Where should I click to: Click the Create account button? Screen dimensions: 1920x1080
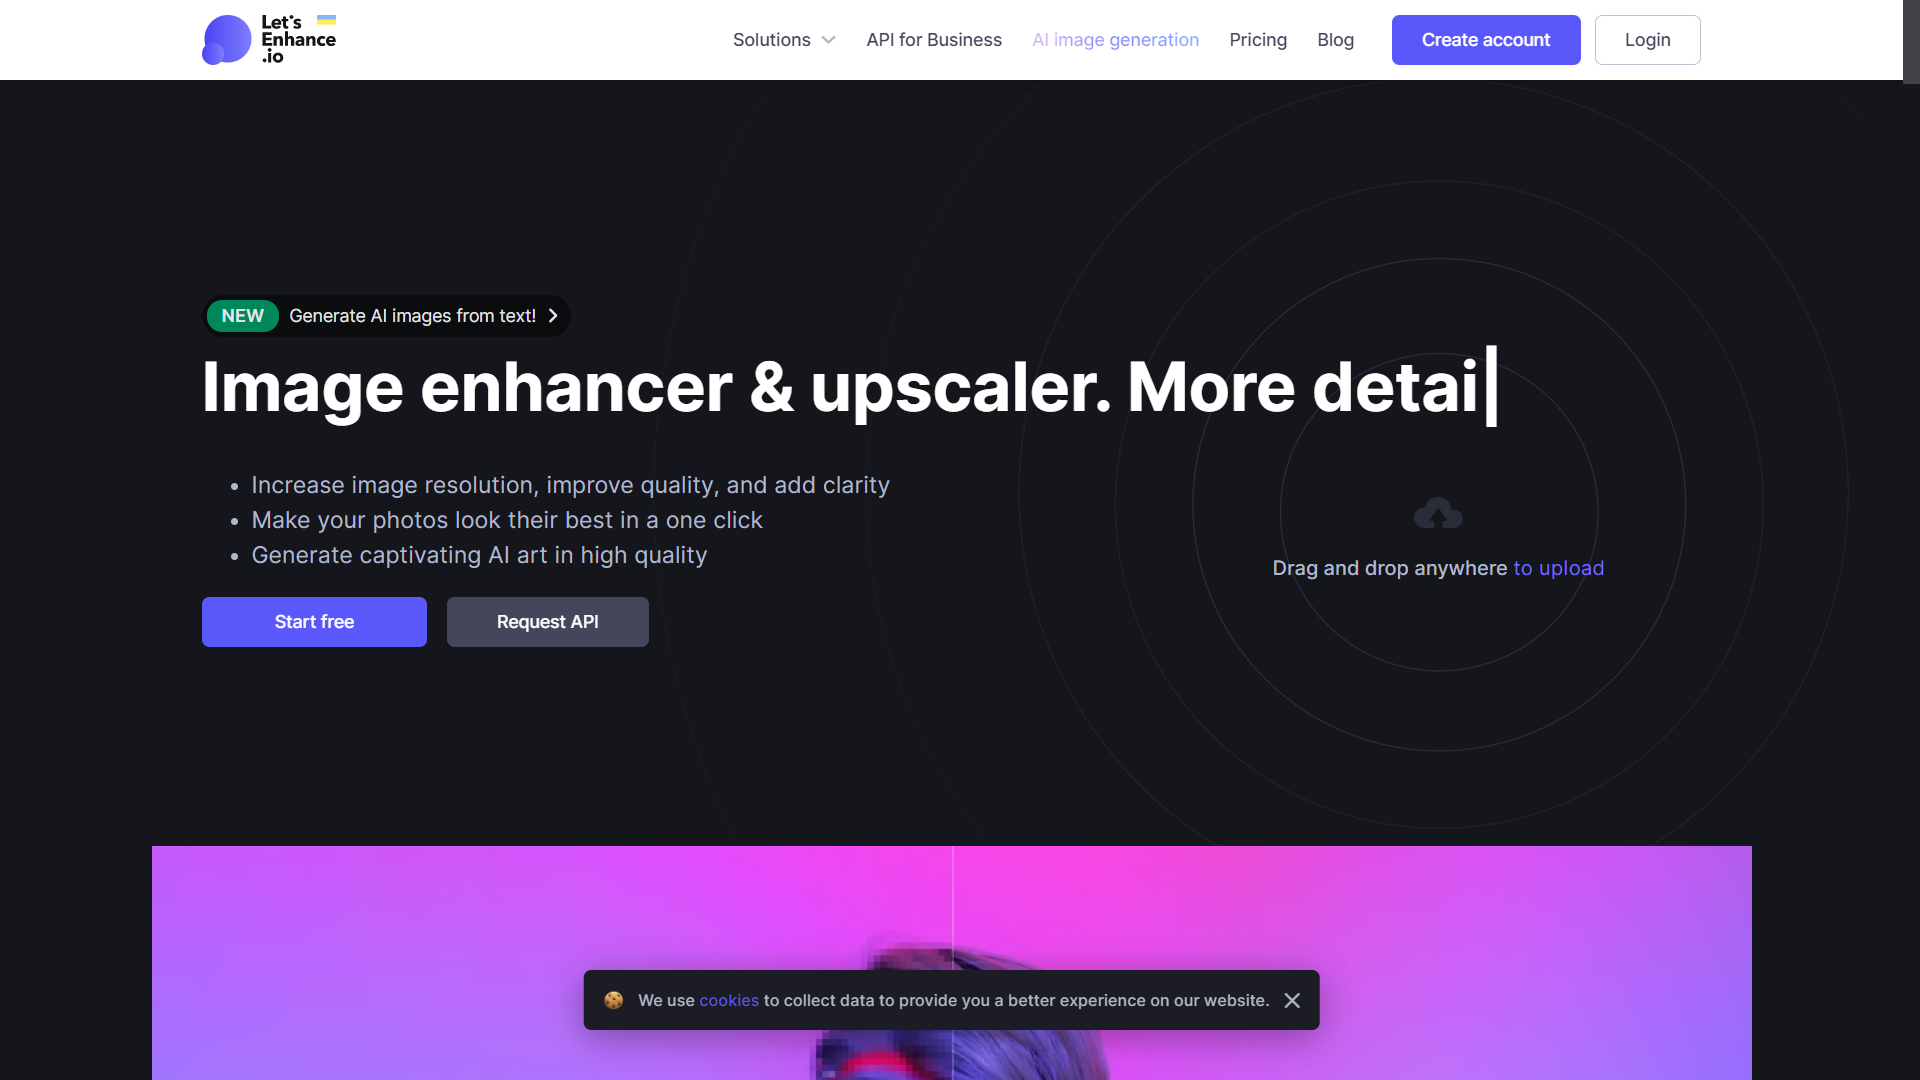[x=1485, y=38]
